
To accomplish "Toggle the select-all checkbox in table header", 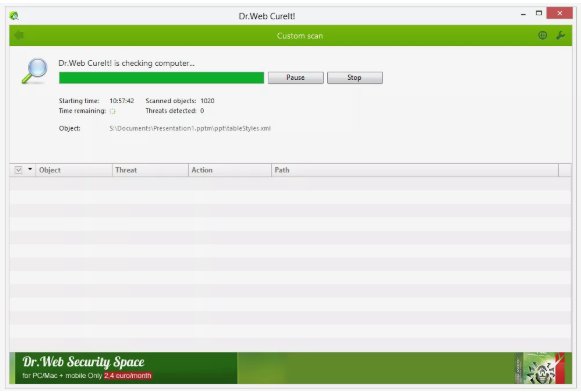I will click(18, 170).
